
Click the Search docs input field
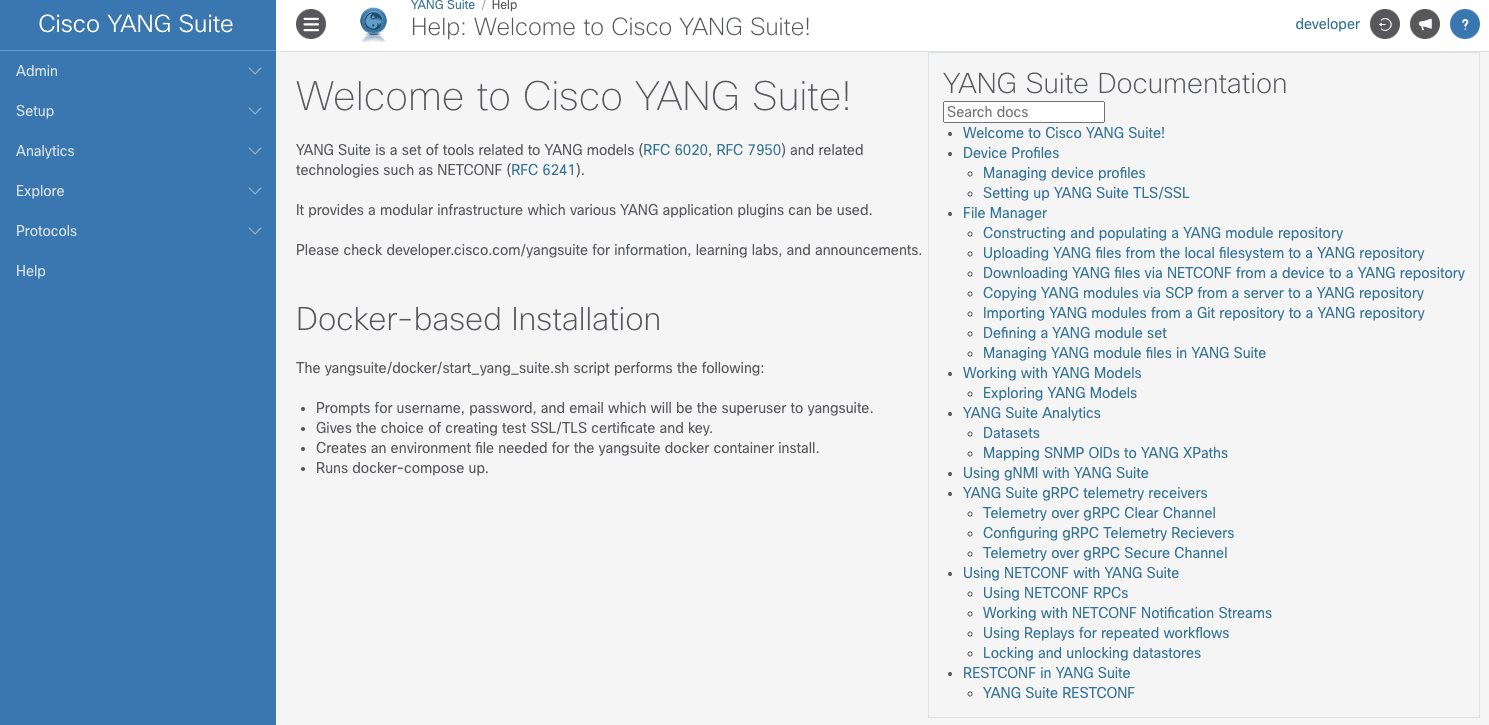1023,112
